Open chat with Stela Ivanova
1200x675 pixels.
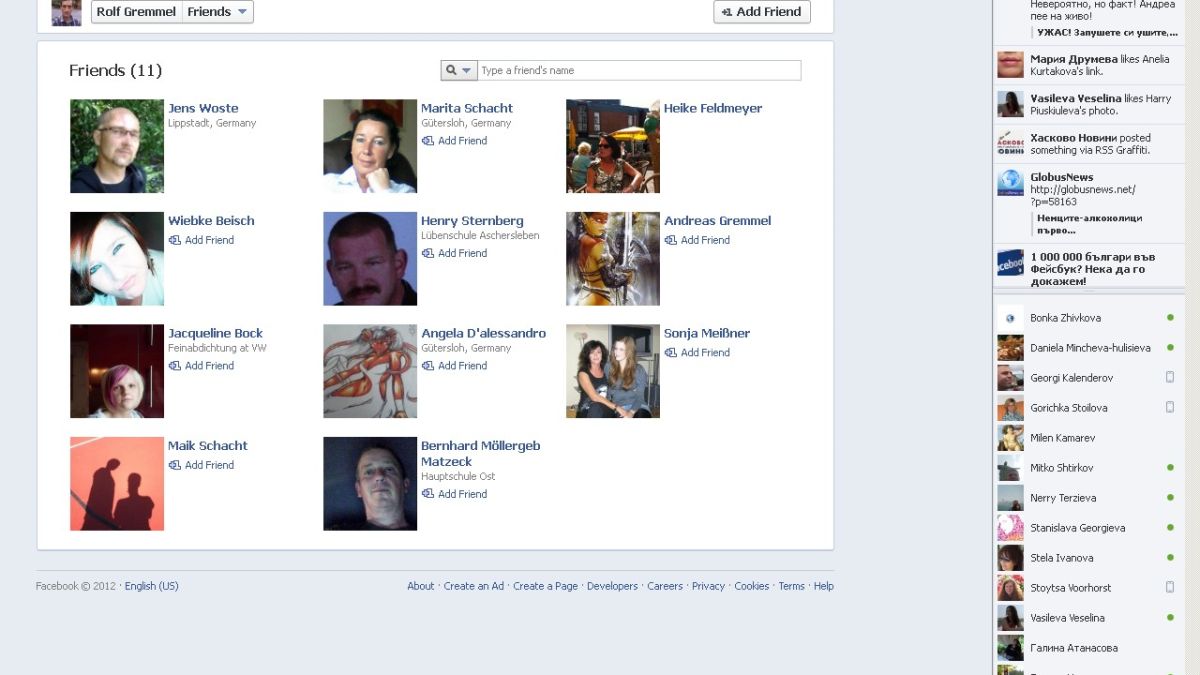(1087, 558)
